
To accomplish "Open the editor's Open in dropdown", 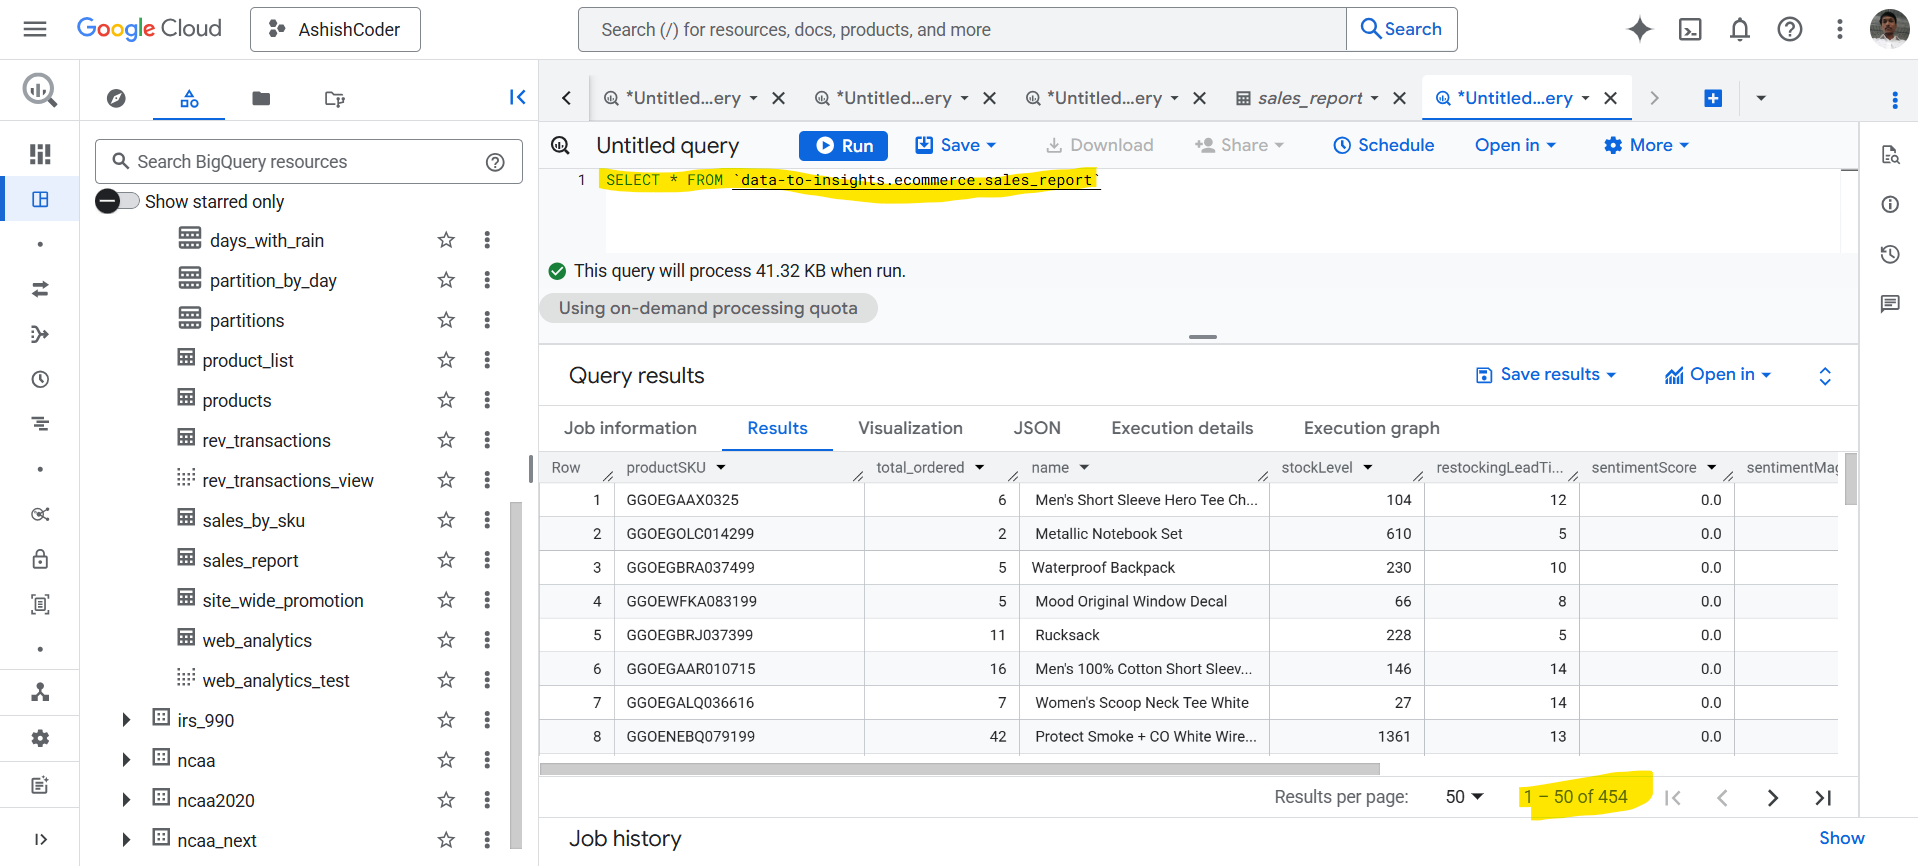I will click(1516, 145).
